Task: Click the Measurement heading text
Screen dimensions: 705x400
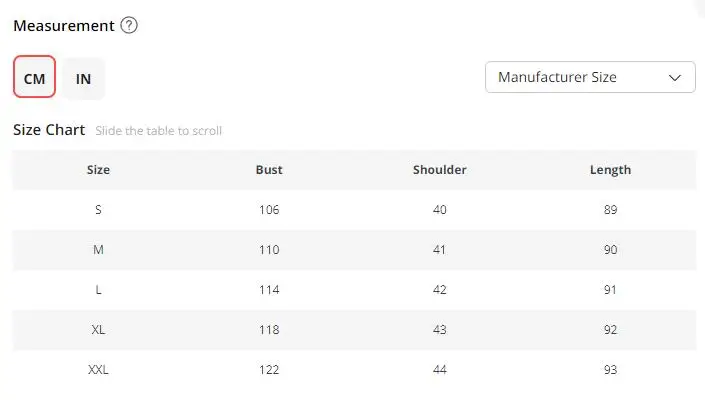Action: [x=63, y=26]
